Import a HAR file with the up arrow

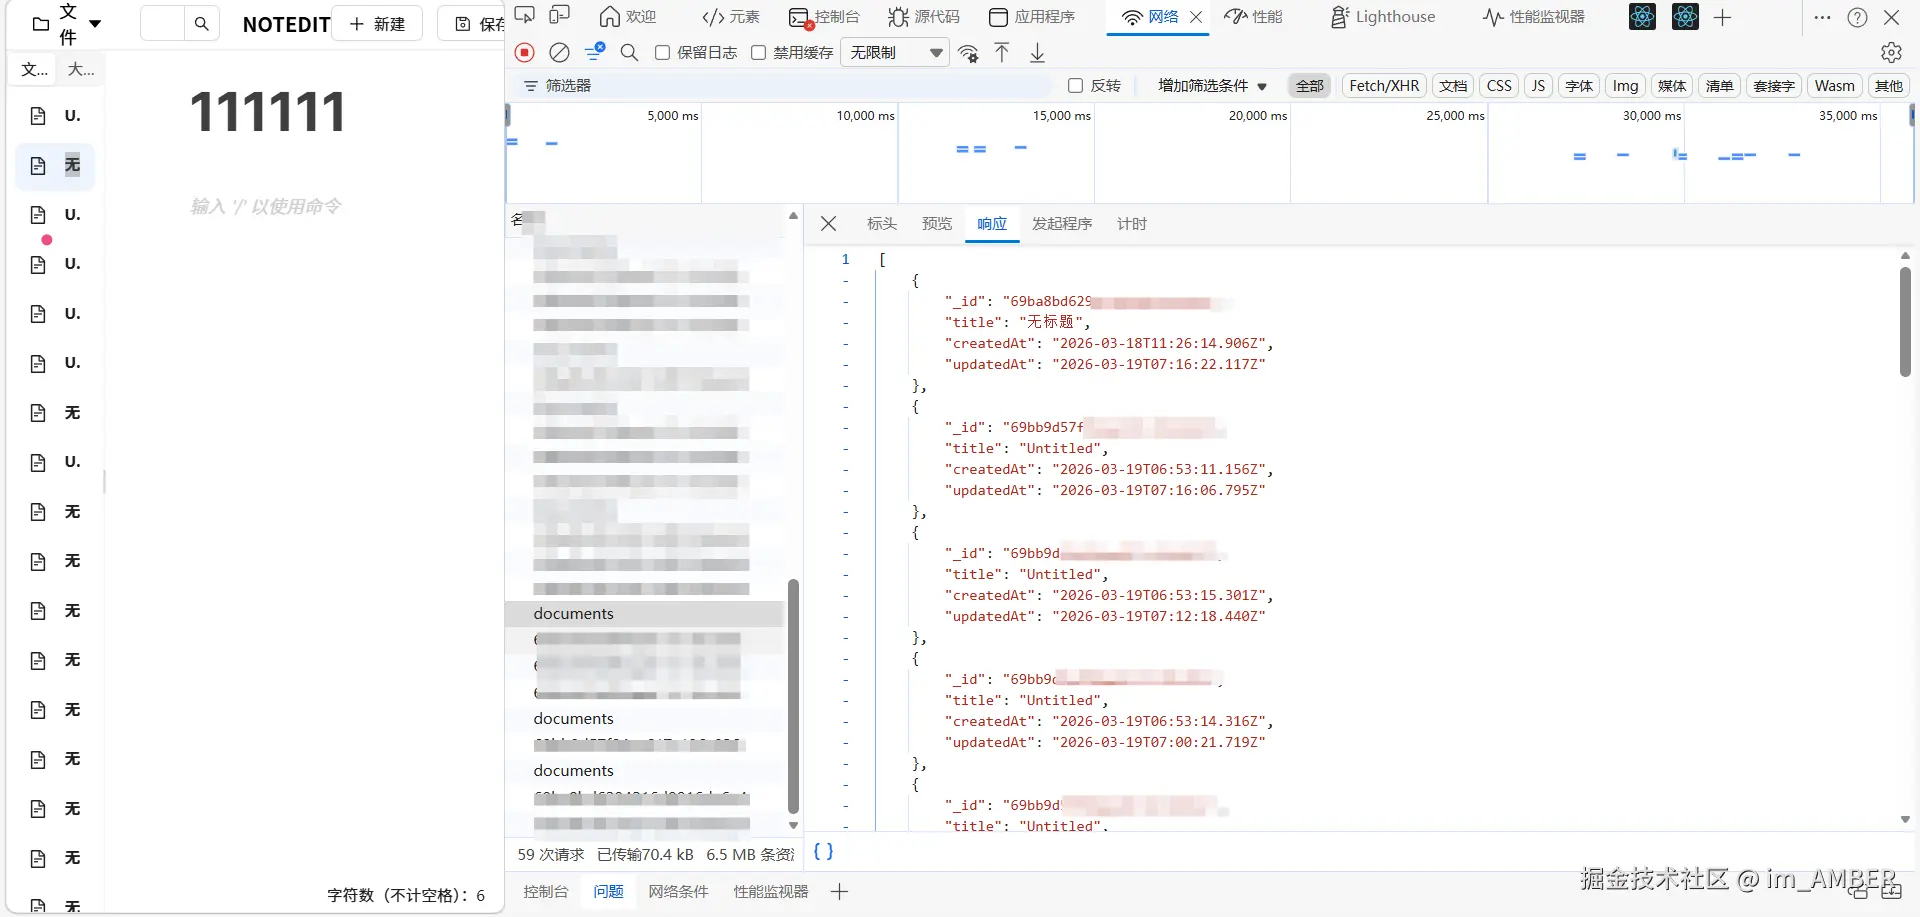(x=1002, y=52)
